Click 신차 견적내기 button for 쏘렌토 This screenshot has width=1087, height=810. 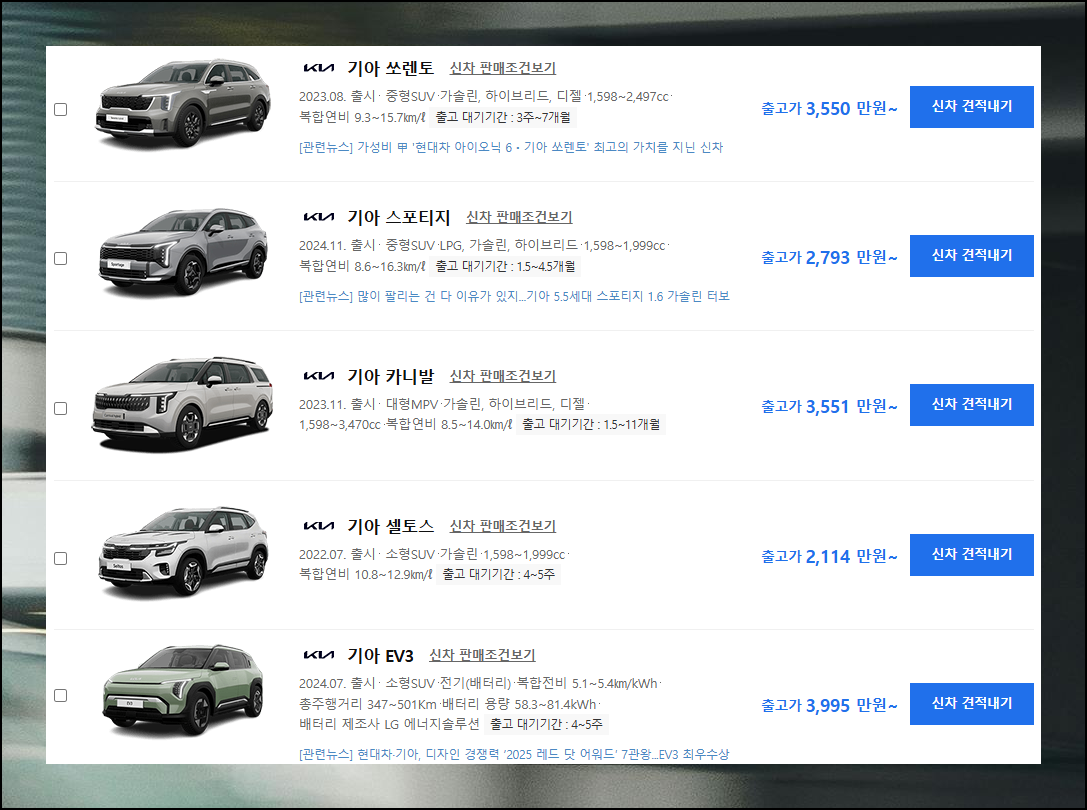pyautogui.click(x=971, y=107)
